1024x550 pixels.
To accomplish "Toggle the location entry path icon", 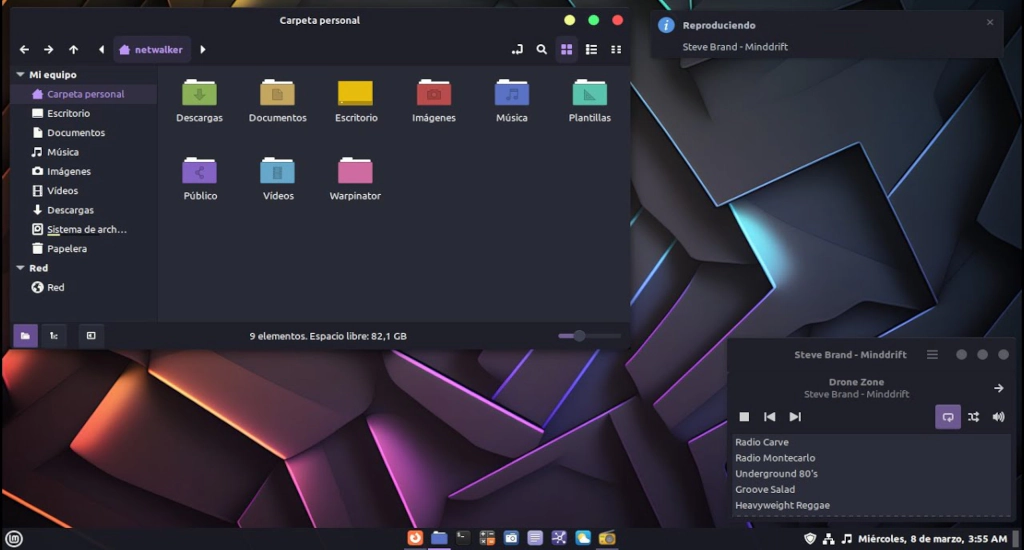I will 517,49.
